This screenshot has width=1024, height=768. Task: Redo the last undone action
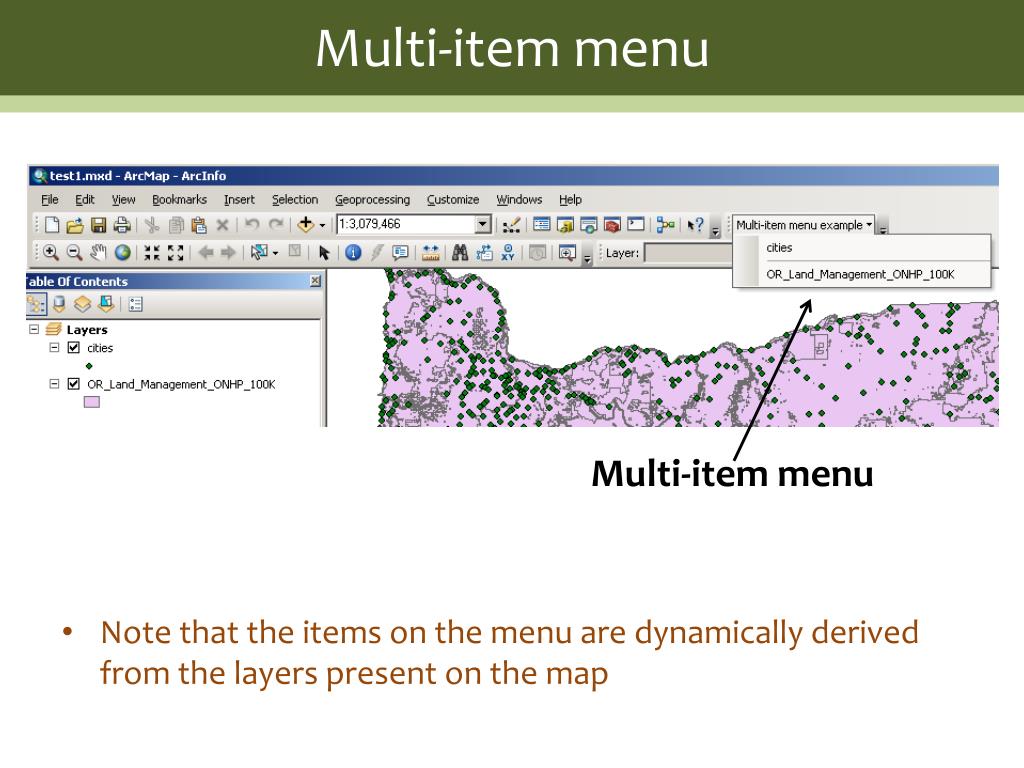pyautogui.click(x=276, y=225)
